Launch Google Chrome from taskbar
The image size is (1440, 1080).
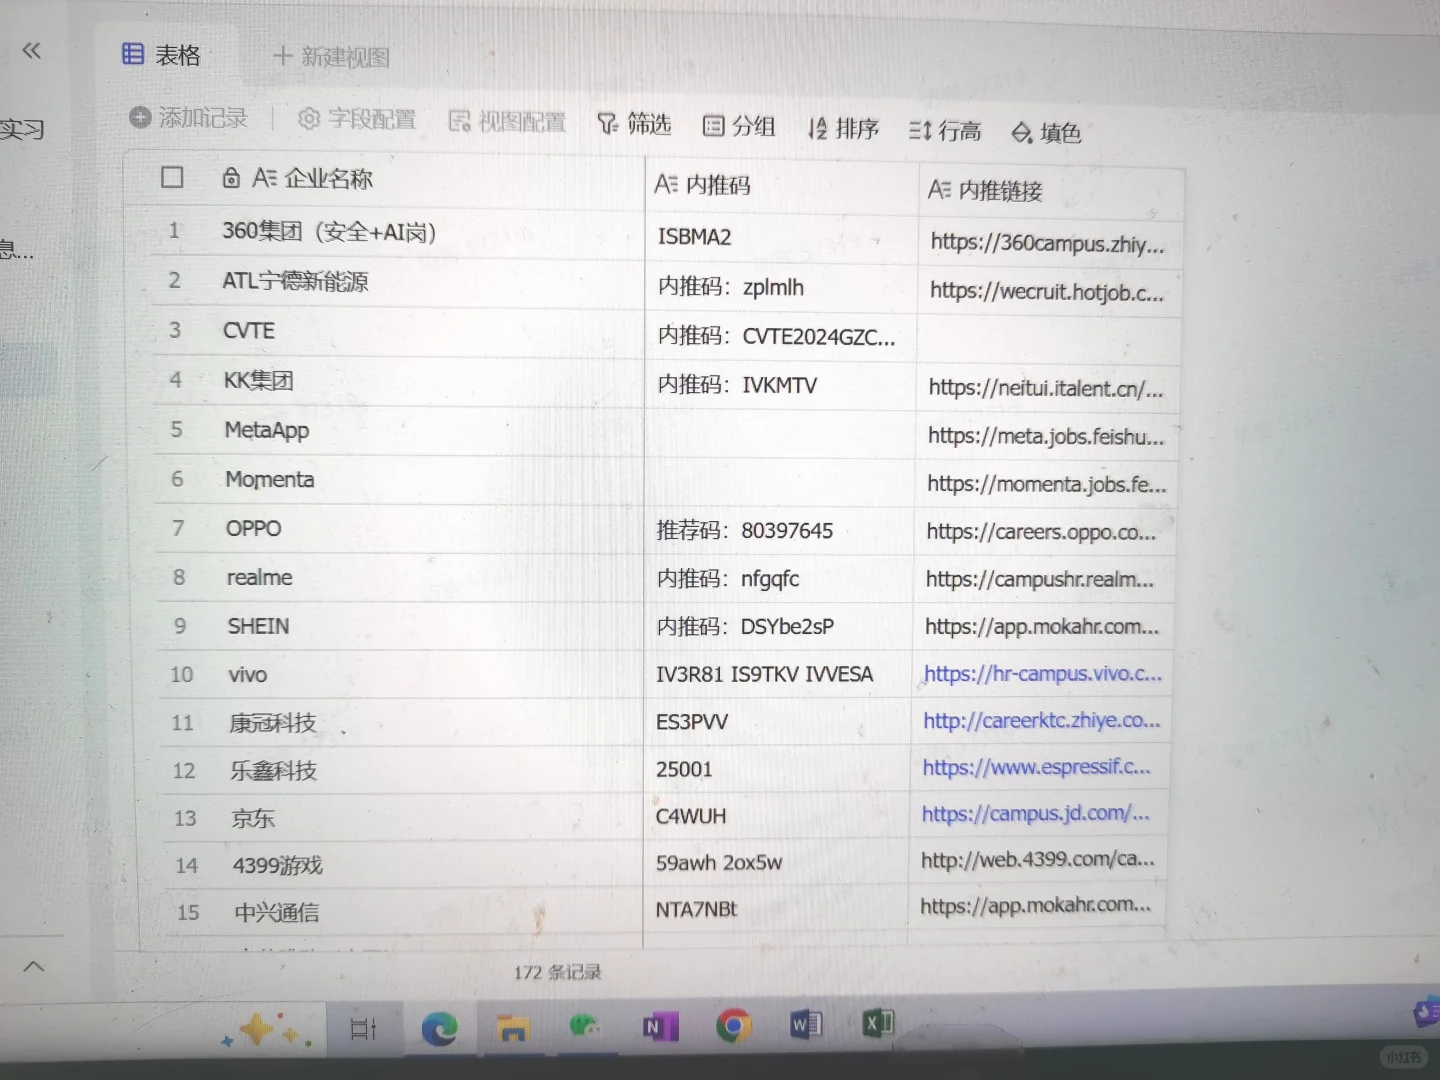pyautogui.click(x=733, y=1026)
